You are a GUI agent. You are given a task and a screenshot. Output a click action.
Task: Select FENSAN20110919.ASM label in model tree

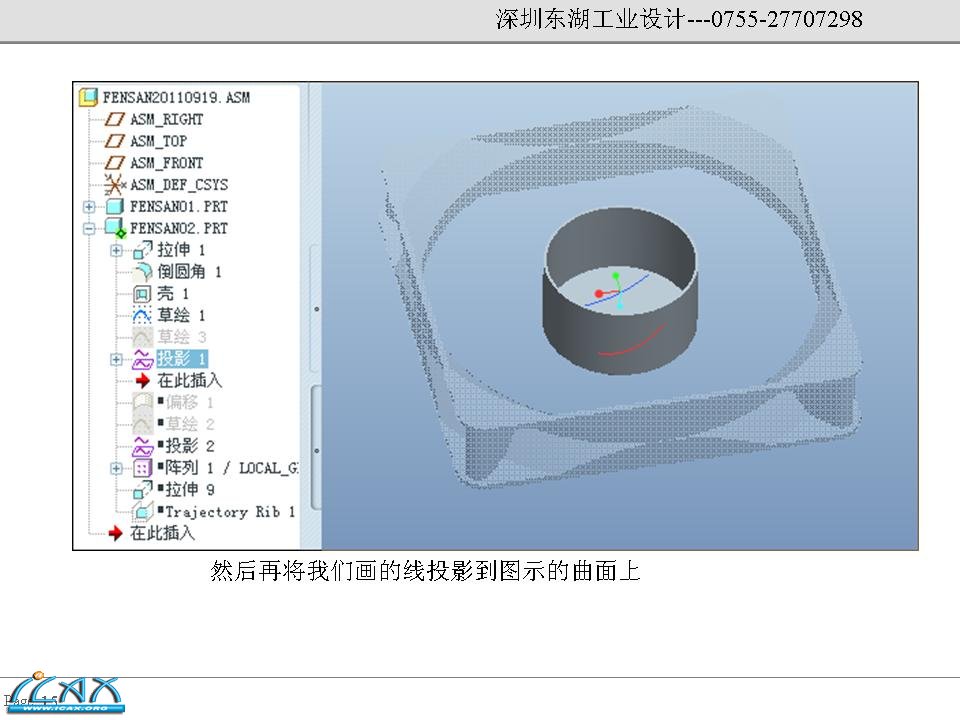(176, 97)
